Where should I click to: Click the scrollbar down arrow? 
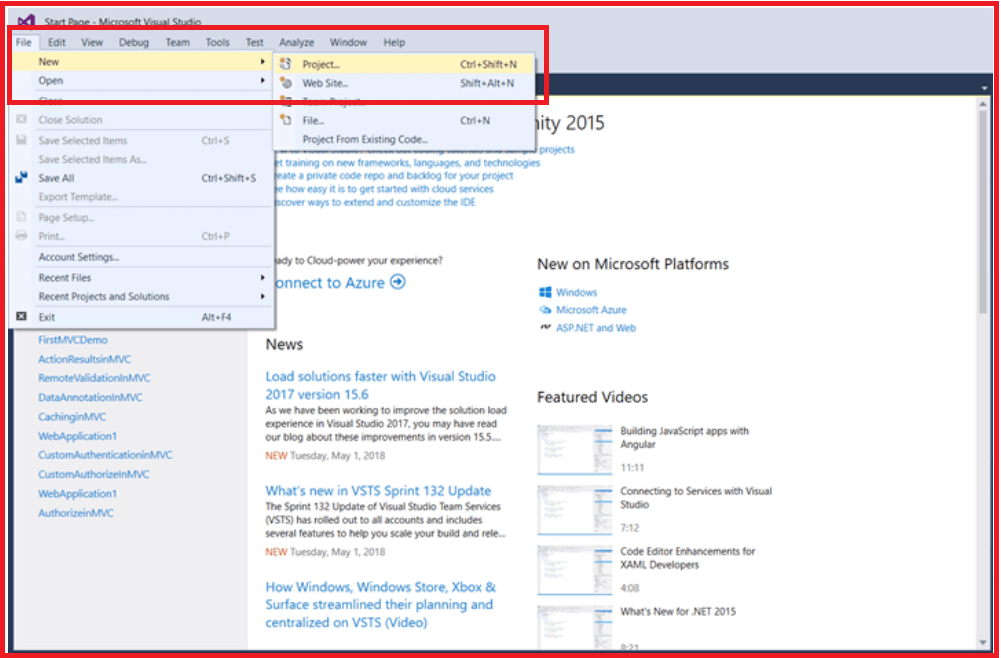[983, 642]
